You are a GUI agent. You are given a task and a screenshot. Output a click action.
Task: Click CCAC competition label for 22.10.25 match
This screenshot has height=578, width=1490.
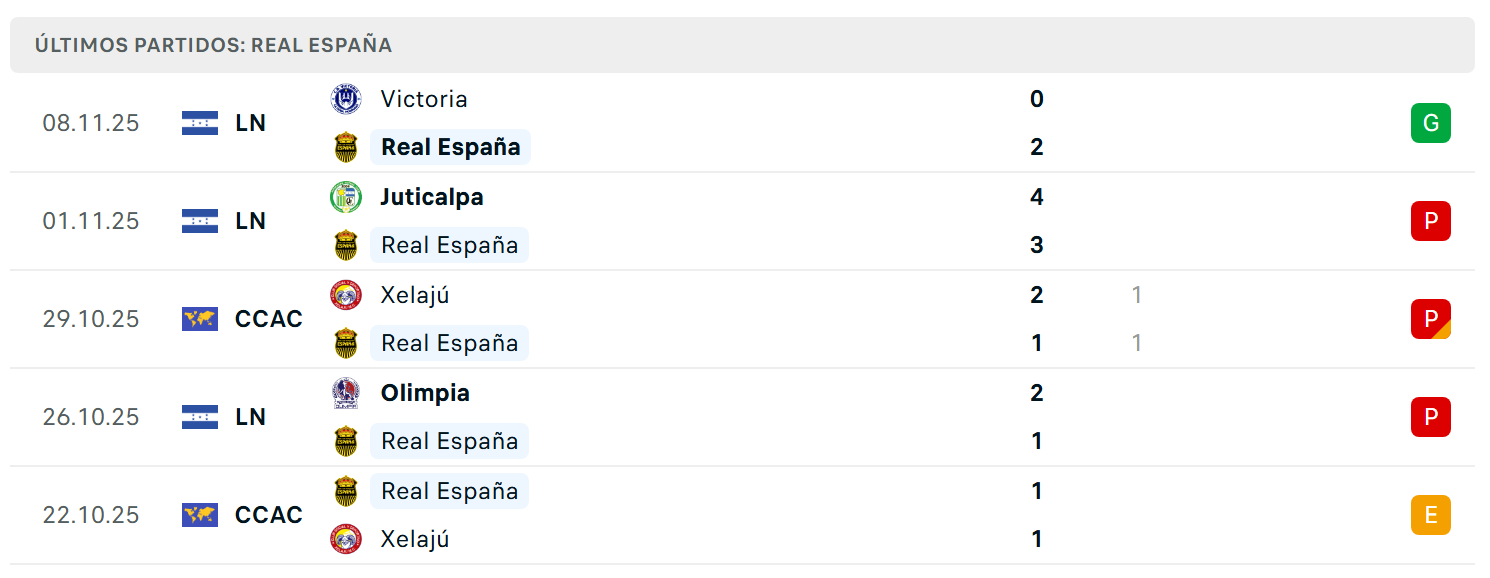pos(268,515)
